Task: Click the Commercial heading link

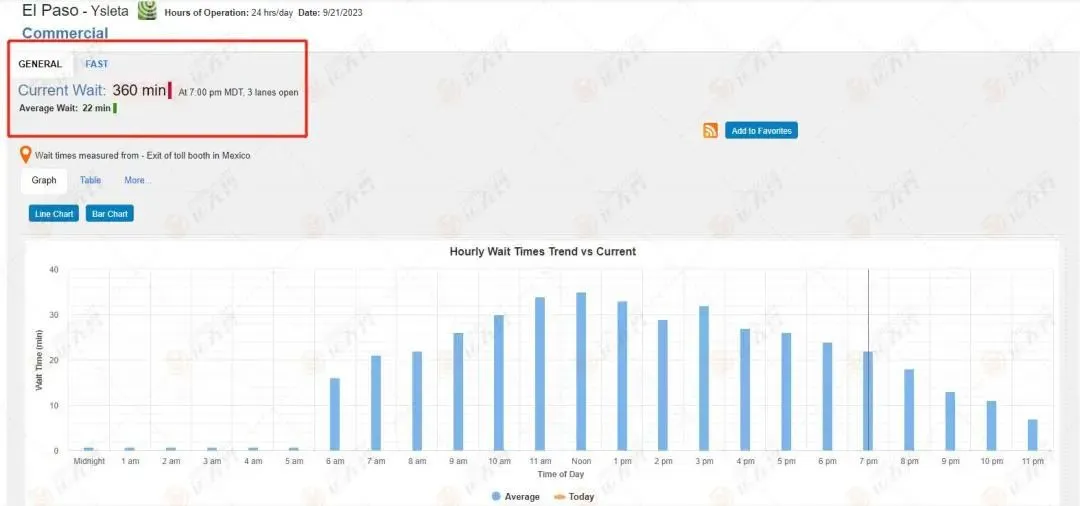Action: (x=65, y=33)
